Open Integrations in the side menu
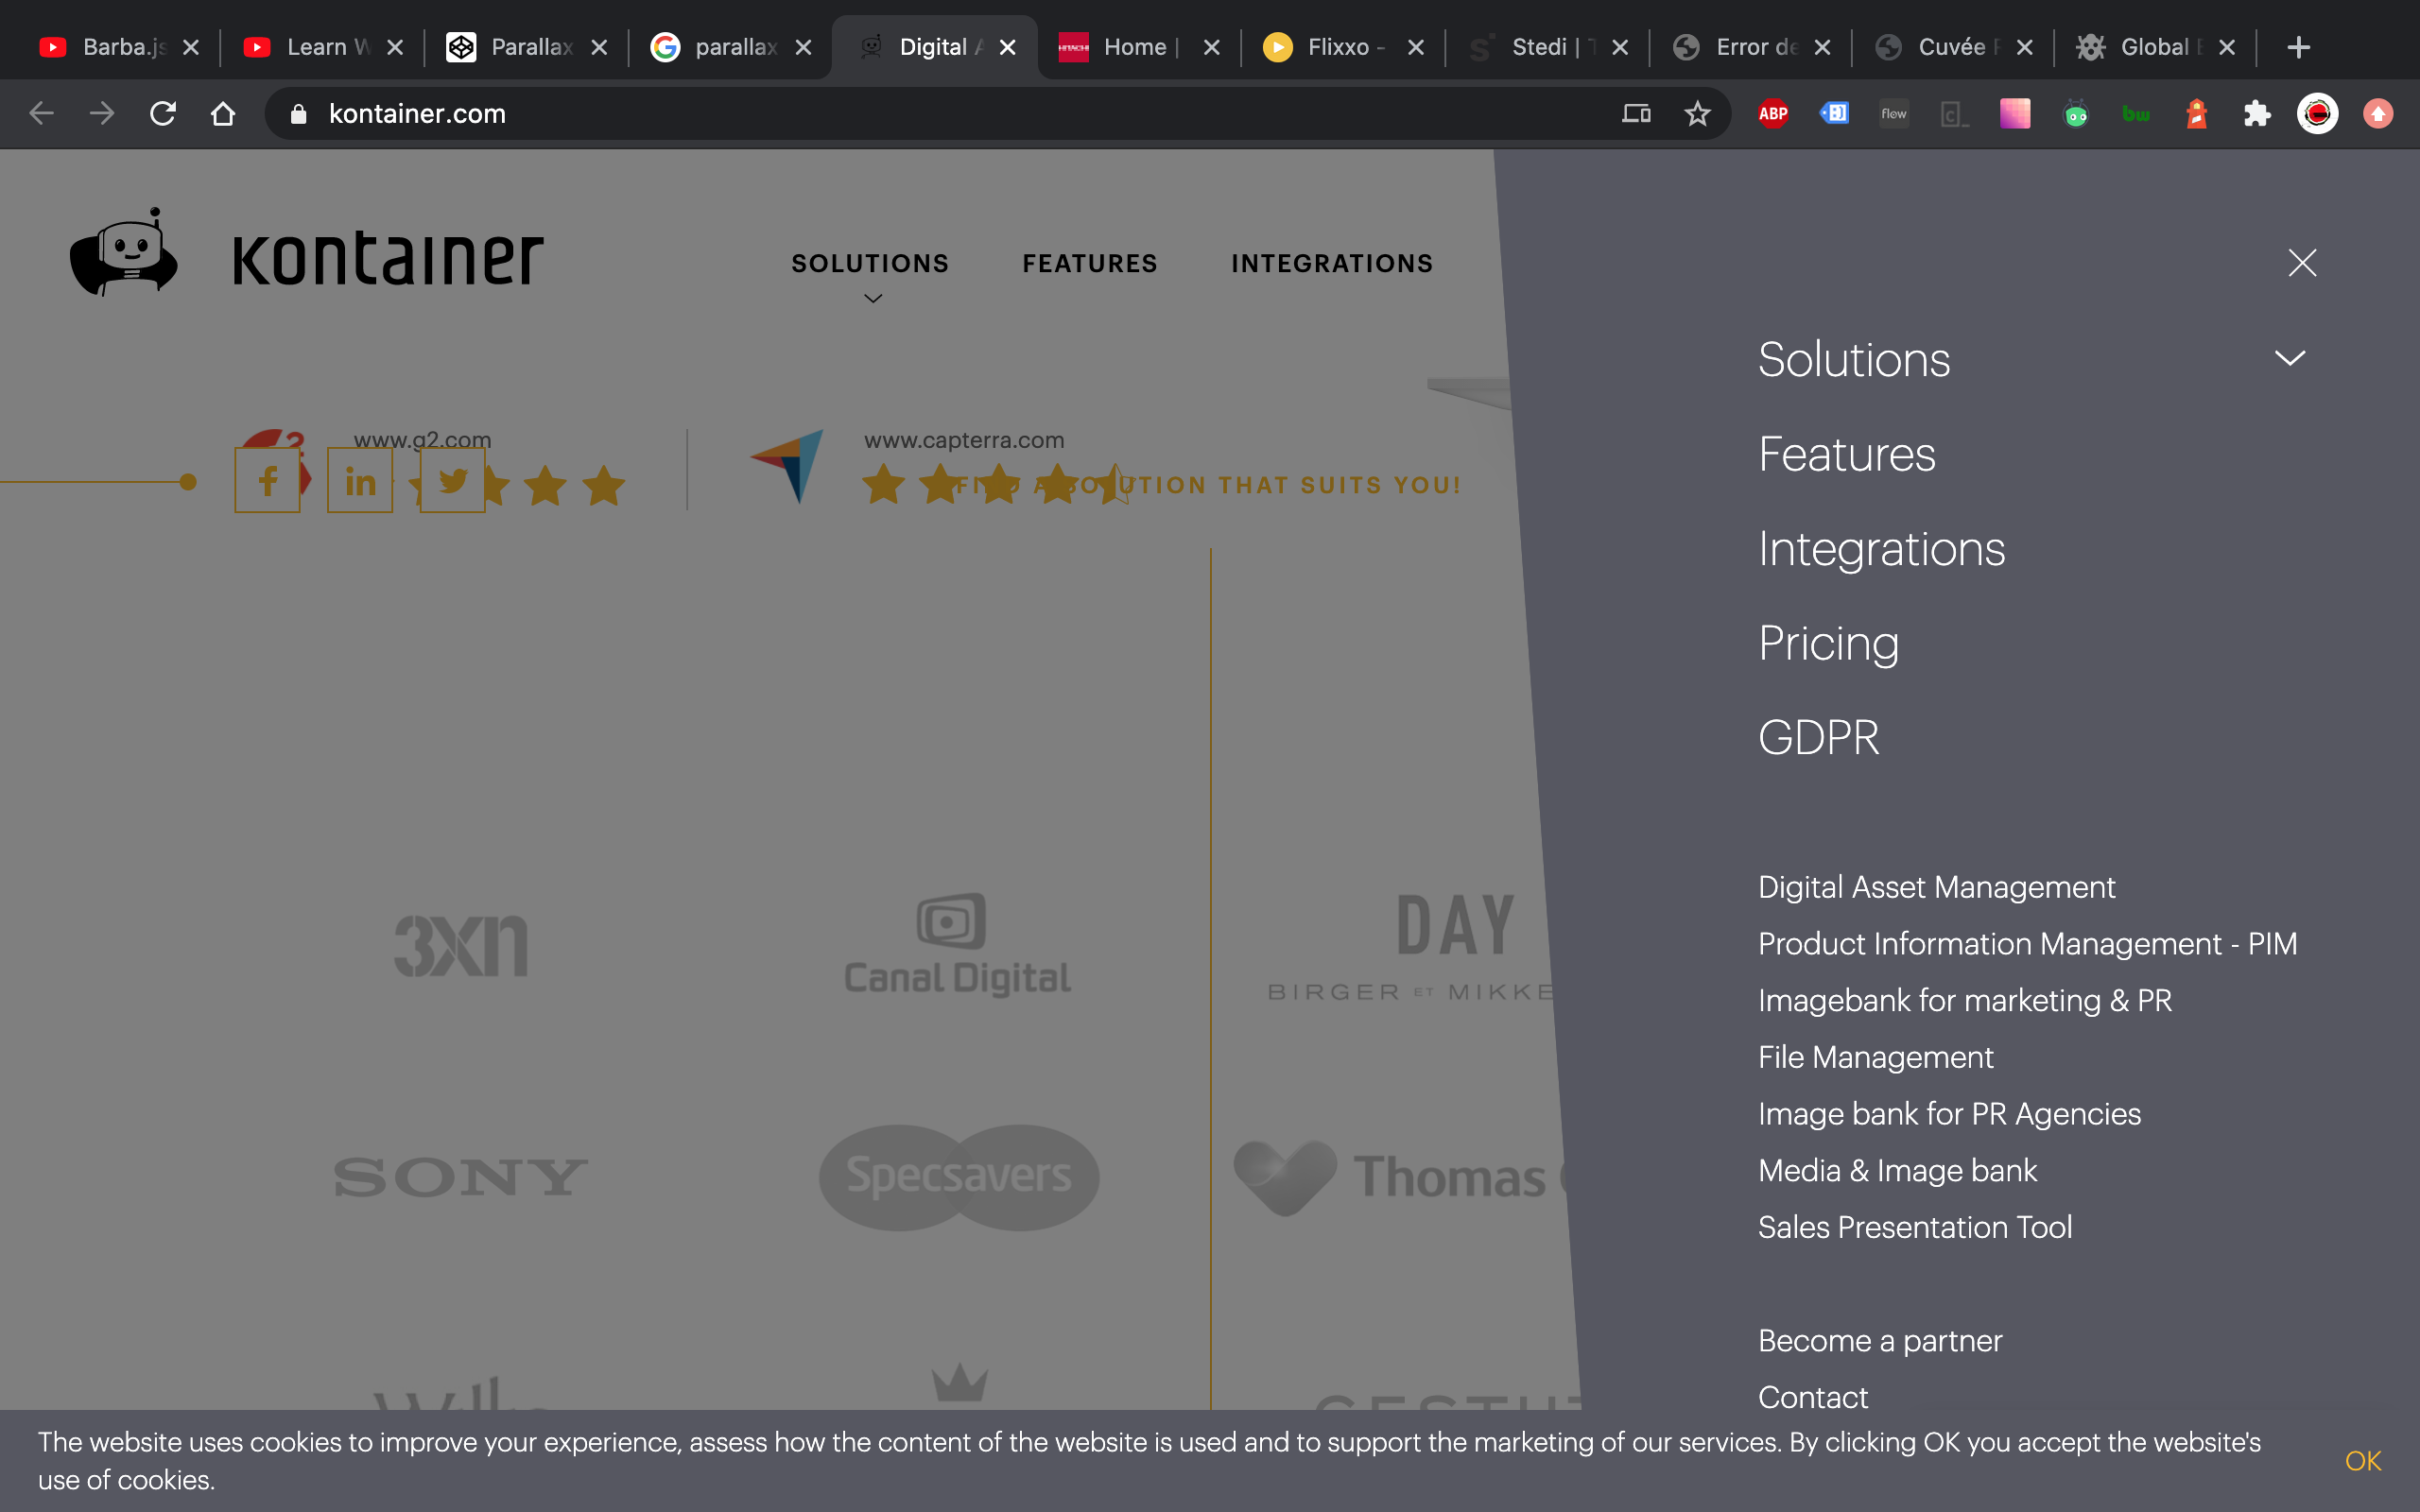Viewport: 2420px width, 1512px height. [x=1881, y=549]
